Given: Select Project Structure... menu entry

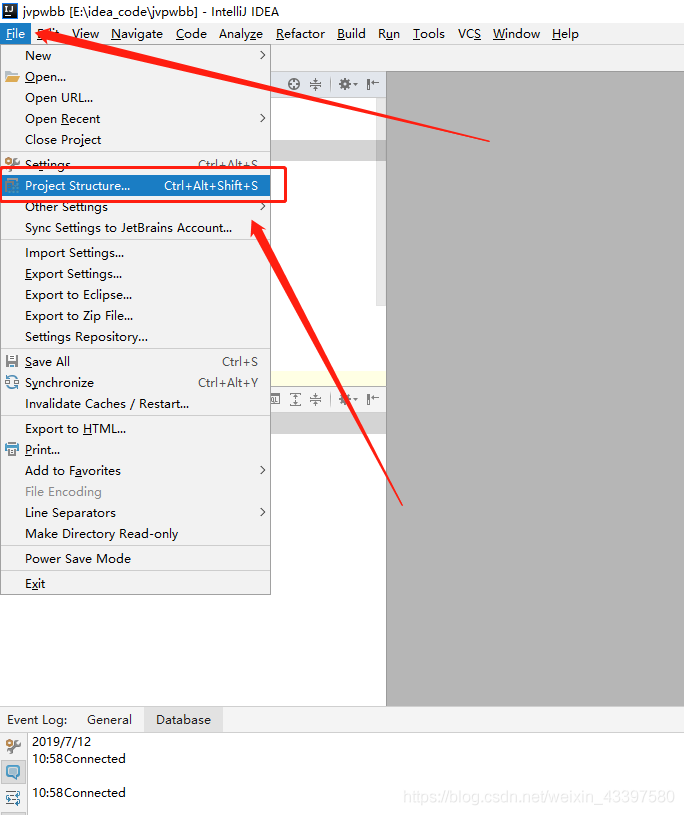Looking at the screenshot, I should click(136, 186).
